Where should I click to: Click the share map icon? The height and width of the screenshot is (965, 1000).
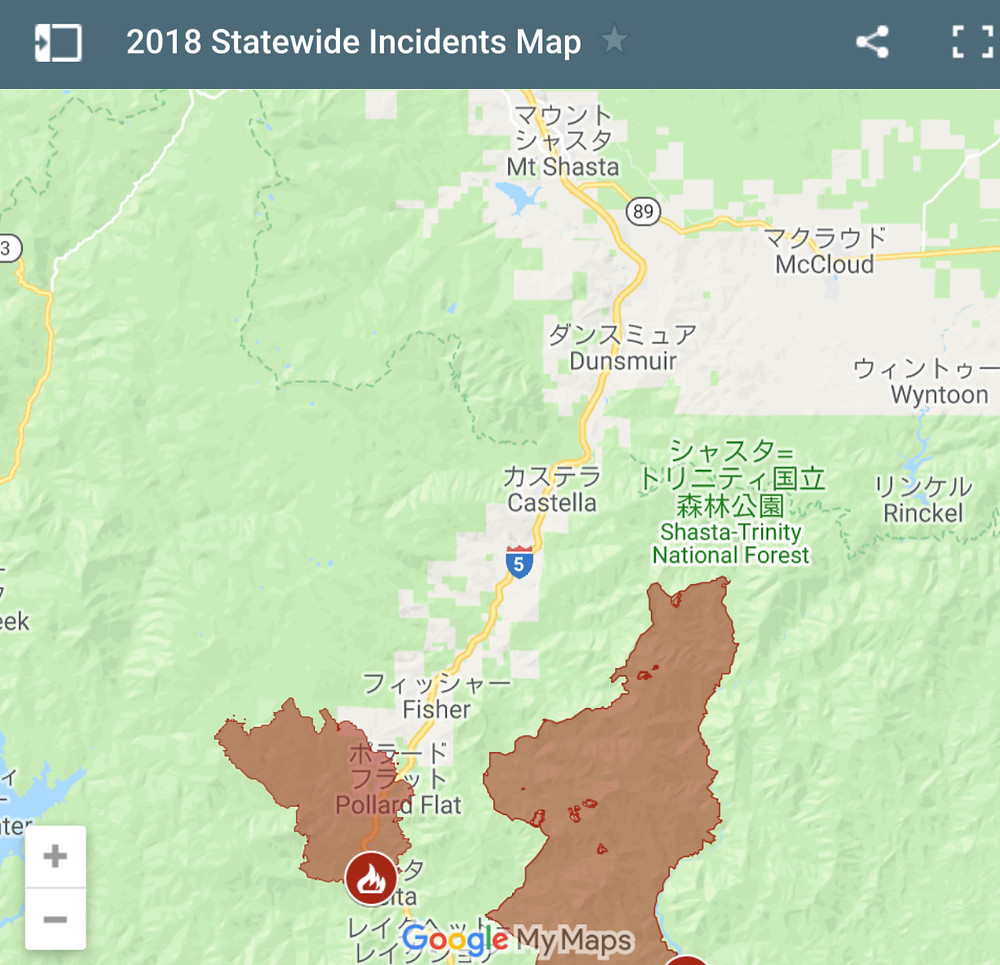coord(872,42)
